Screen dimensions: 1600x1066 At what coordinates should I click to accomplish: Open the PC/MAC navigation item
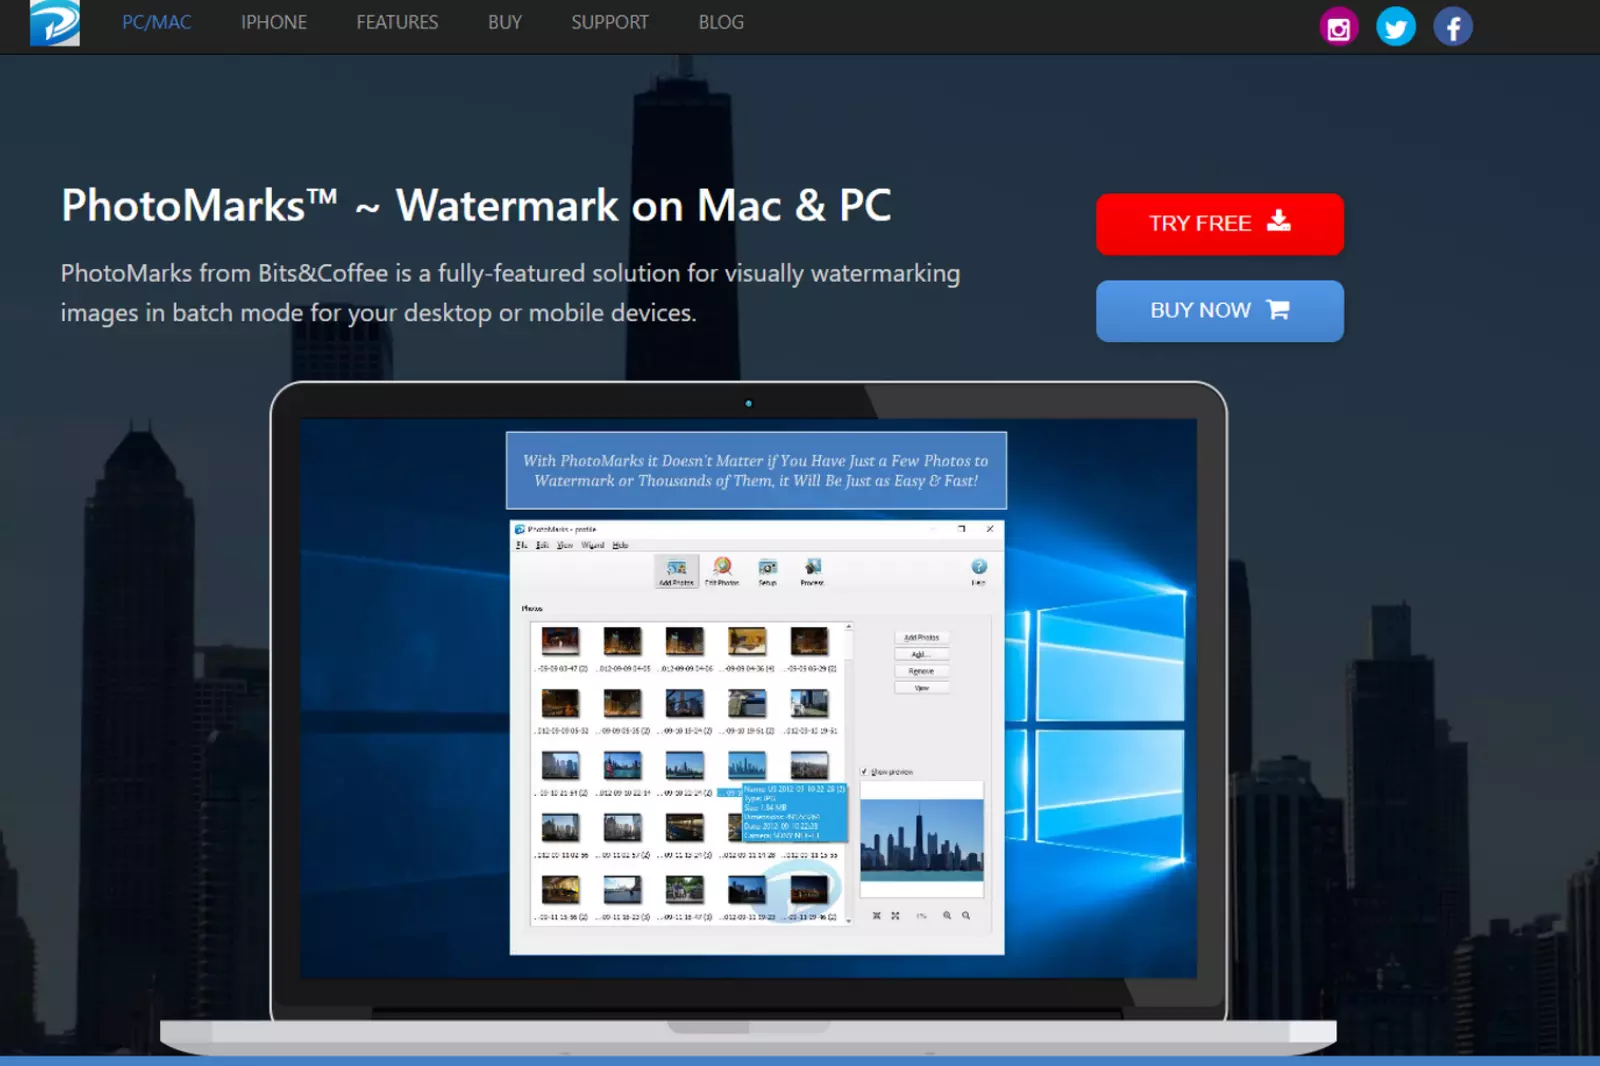pyautogui.click(x=157, y=22)
